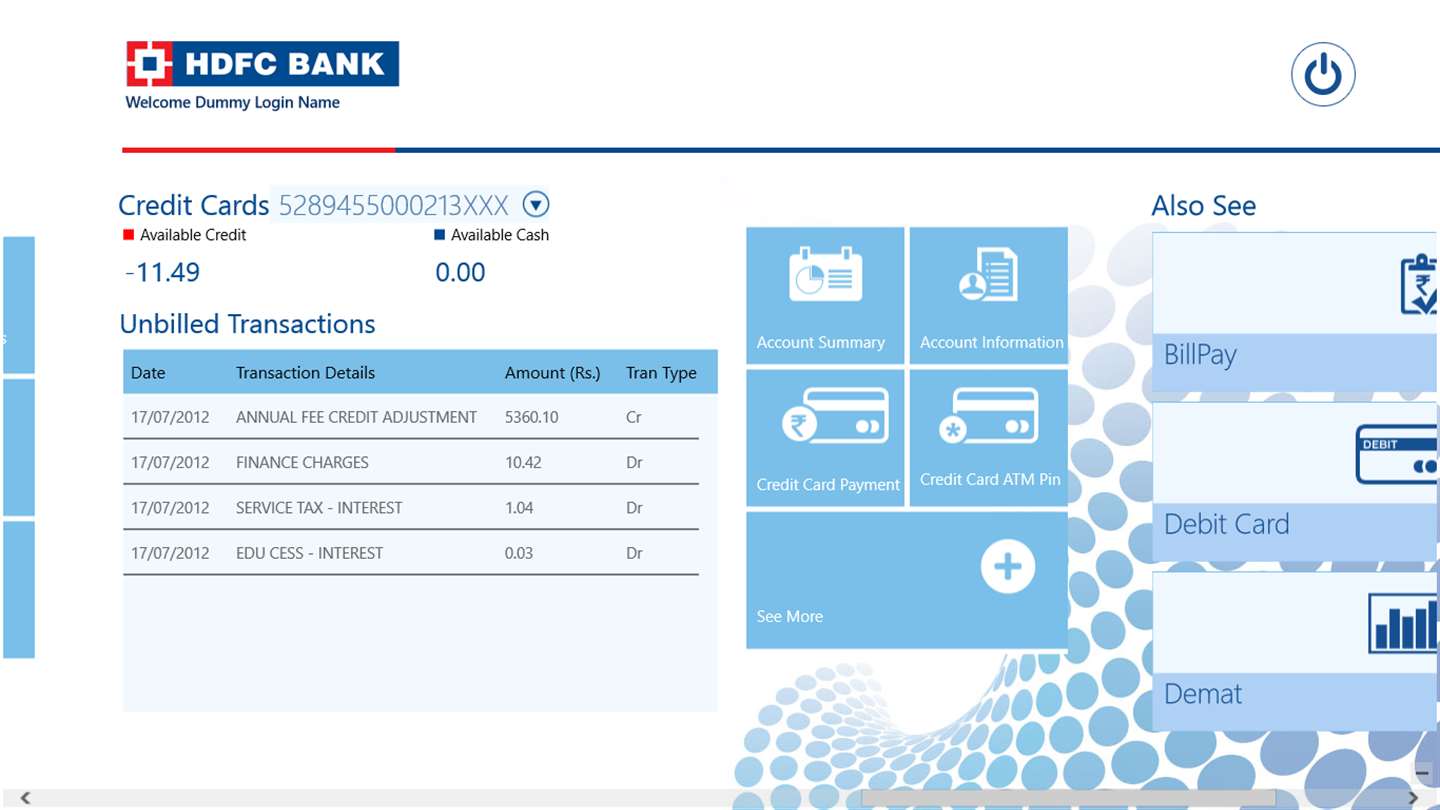Click the amount 5360.10

(532, 417)
